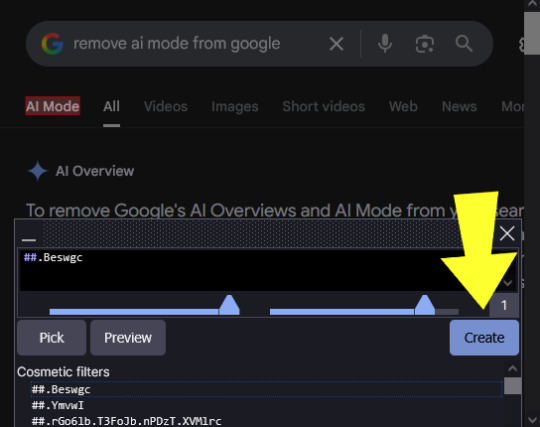Image resolution: width=540 pixels, height=427 pixels.
Task: Select cosmetic filter ##.Beswgc in list
Action: click(x=266, y=389)
